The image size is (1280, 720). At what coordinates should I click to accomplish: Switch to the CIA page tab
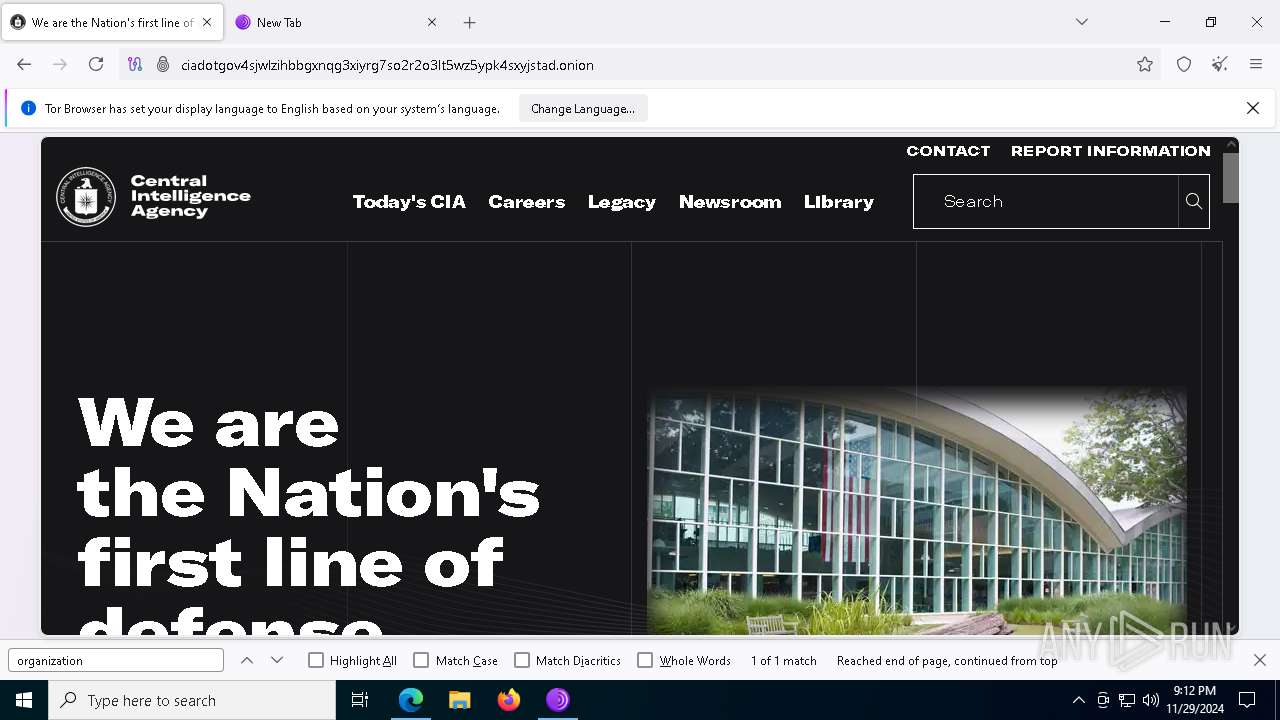[x=112, y=22]
